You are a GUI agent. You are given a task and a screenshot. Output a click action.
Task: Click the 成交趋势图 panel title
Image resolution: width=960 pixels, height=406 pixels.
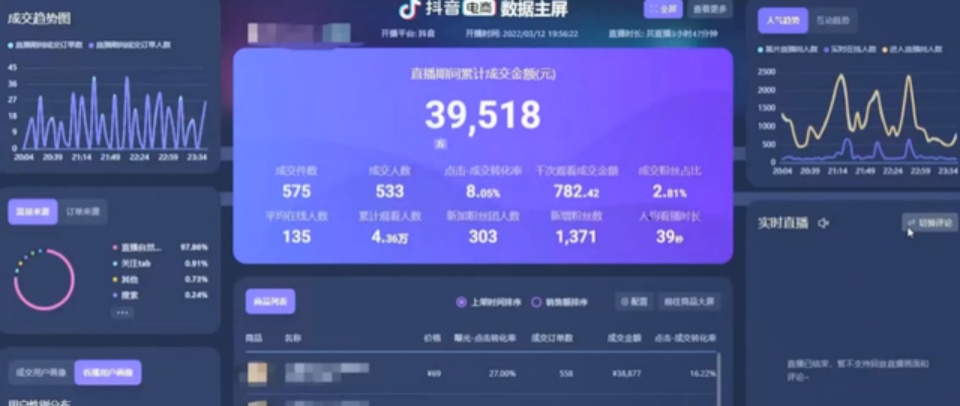(39, 18)
